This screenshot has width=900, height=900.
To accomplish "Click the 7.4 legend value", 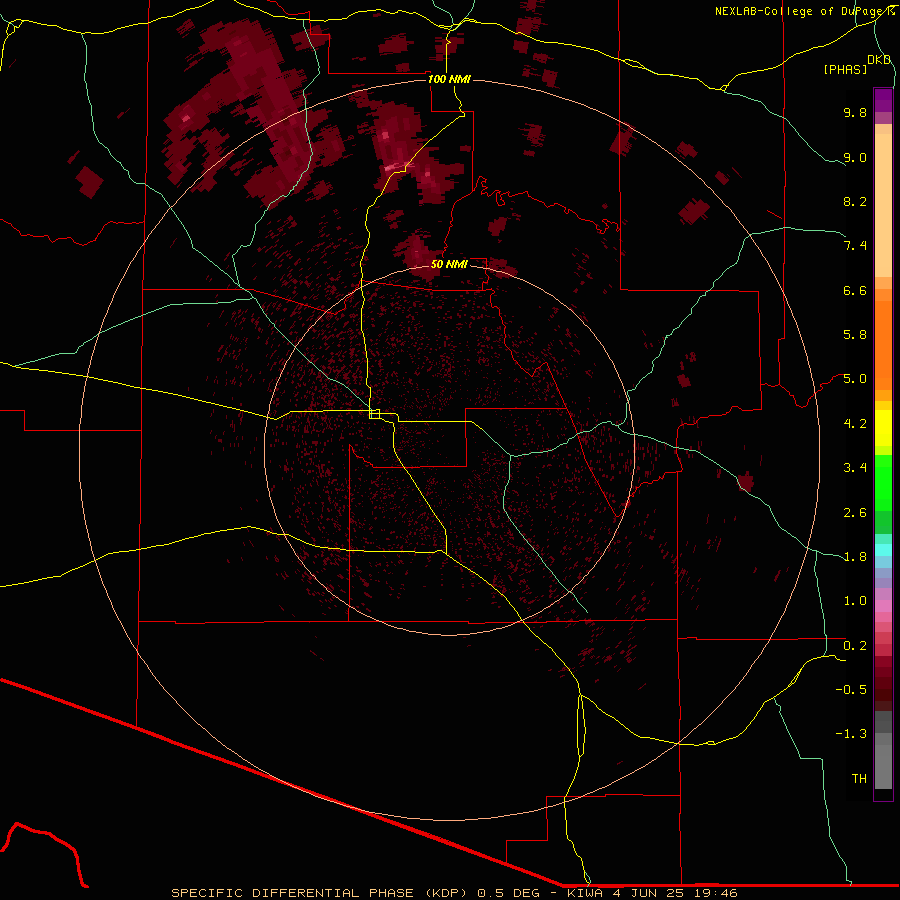I will coord(855,246).
